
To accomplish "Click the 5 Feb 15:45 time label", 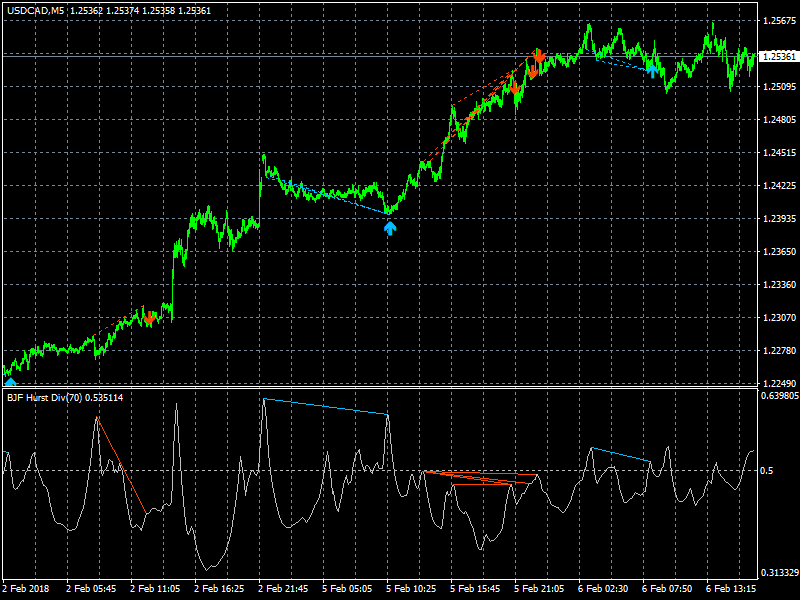I will click(x=475, y=589).
